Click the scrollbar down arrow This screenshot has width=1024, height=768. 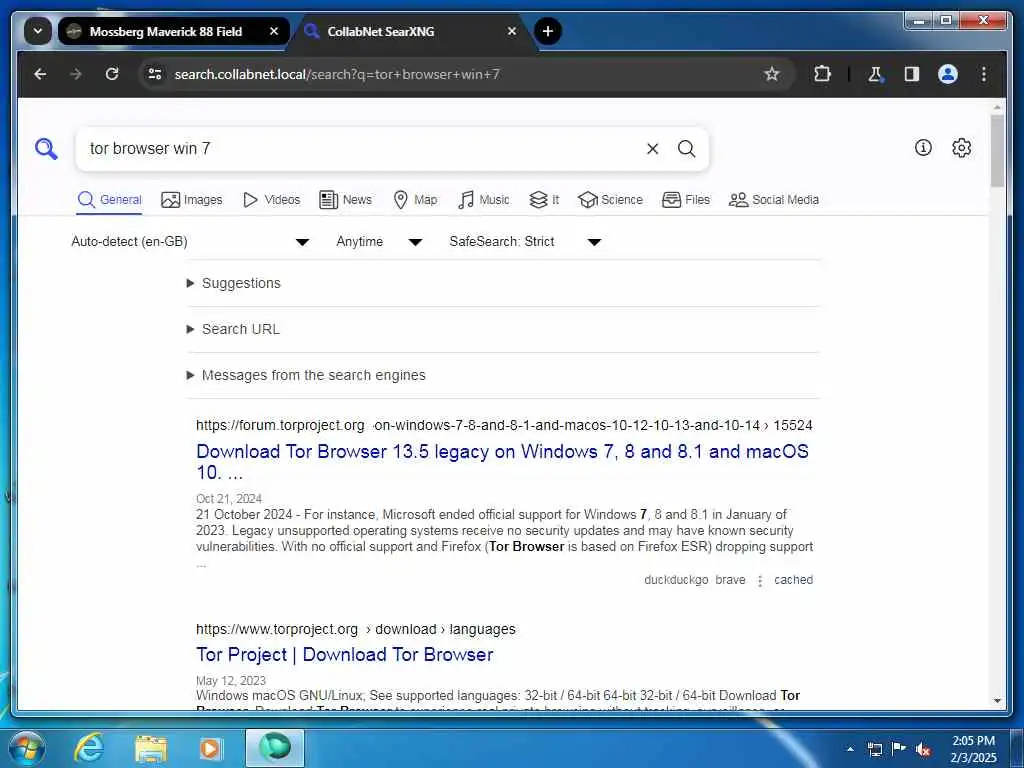point(997,701)
